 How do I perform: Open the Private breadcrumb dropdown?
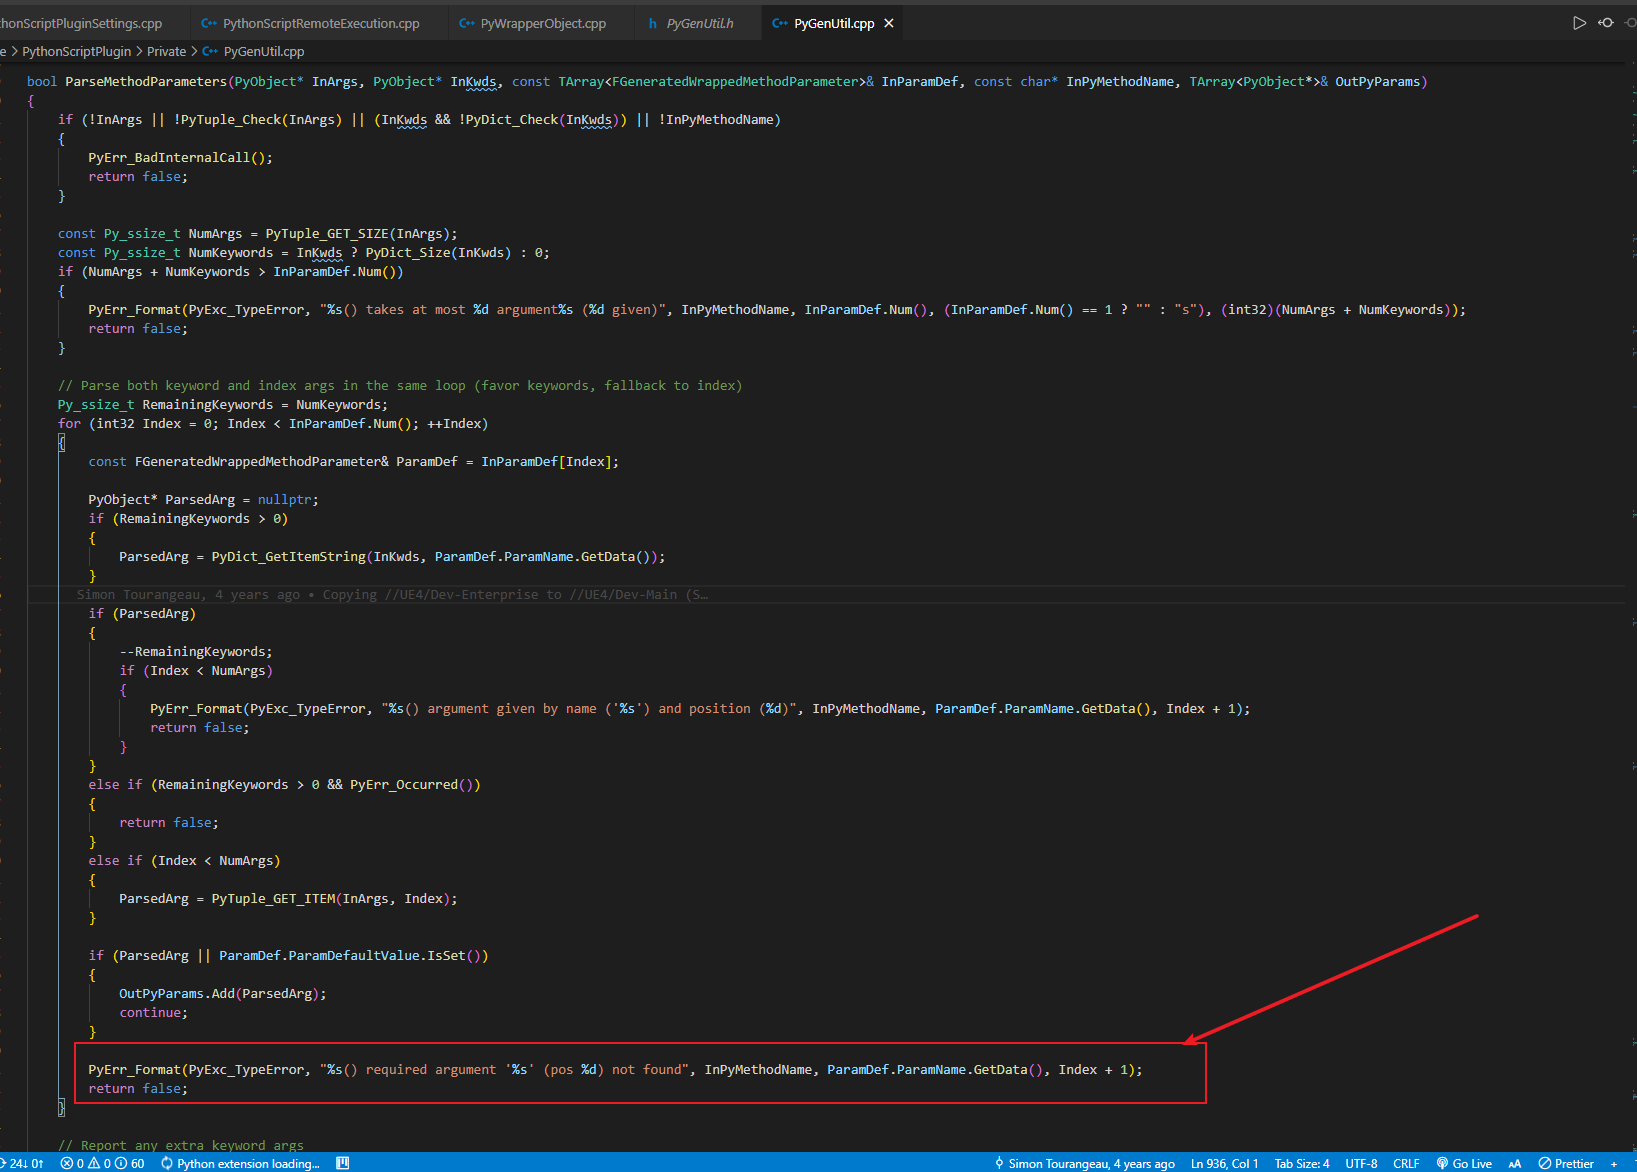(166, 51)
